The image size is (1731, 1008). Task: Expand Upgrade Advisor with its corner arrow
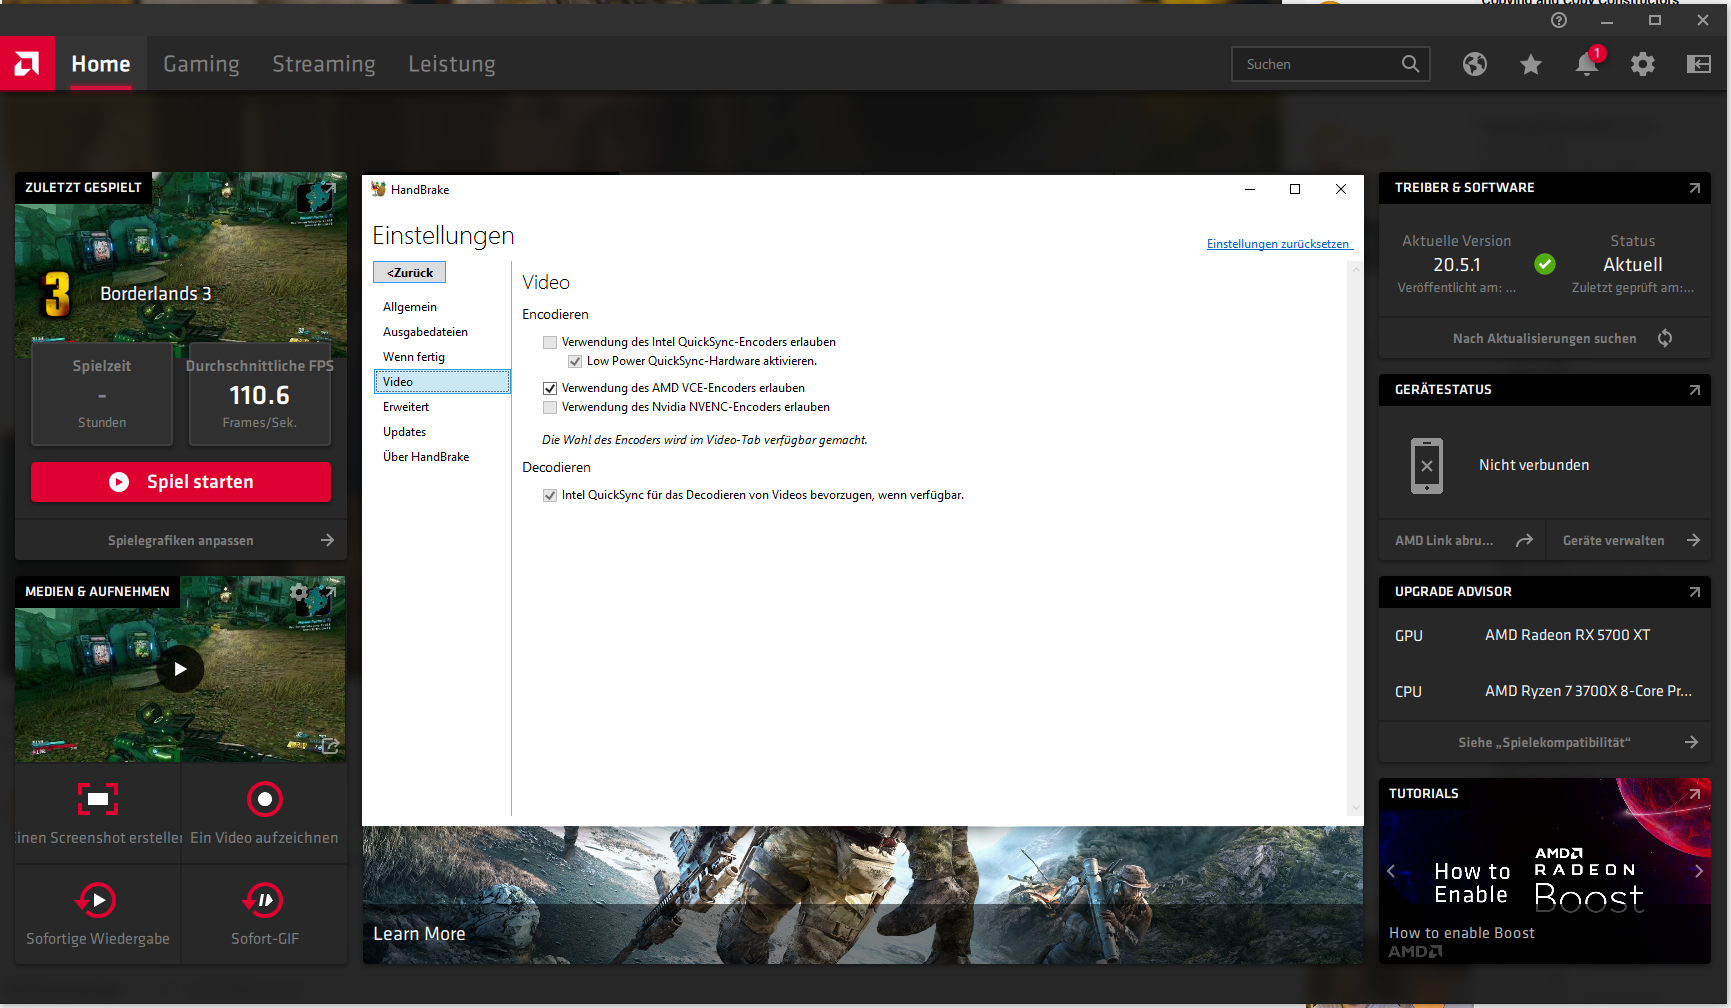tap(1695, 591)
